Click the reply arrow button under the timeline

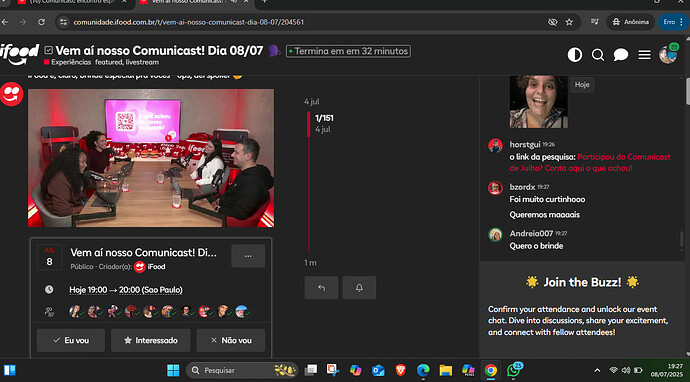click(321, 288)
